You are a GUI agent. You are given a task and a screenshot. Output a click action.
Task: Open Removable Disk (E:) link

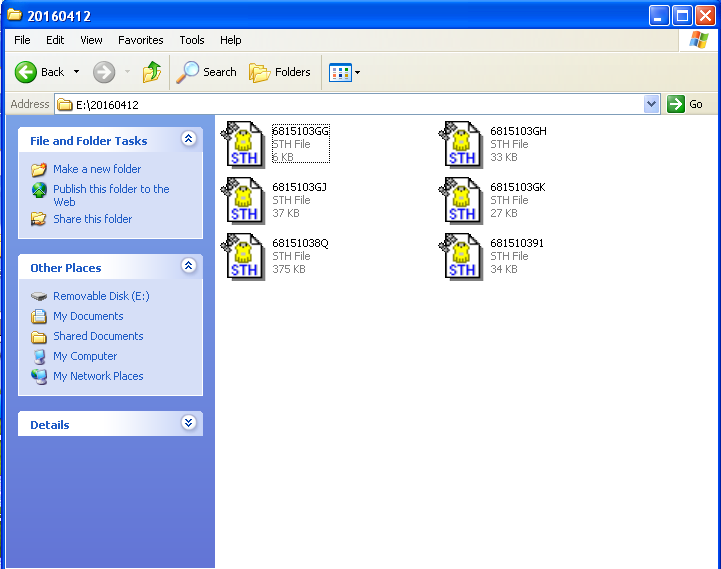point(101,296)
